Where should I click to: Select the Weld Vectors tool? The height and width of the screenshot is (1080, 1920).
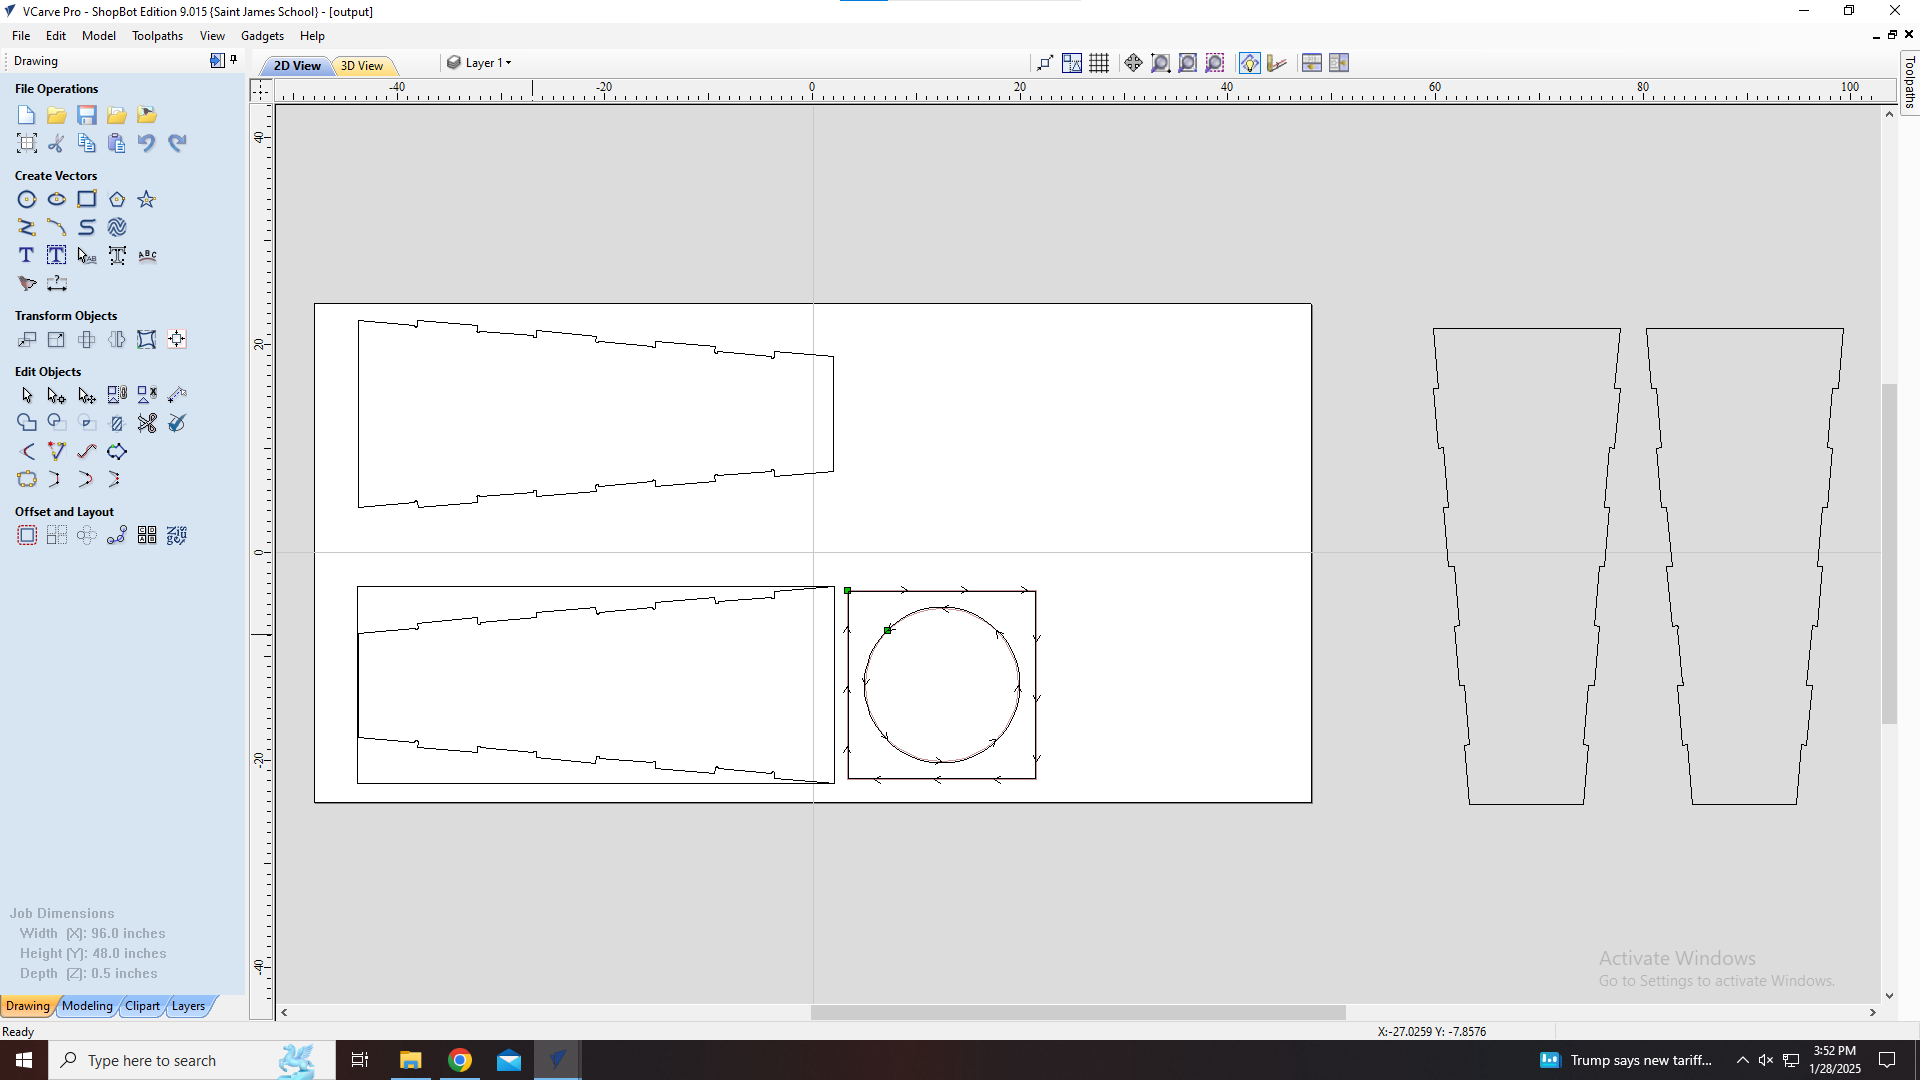click(26, 422)
